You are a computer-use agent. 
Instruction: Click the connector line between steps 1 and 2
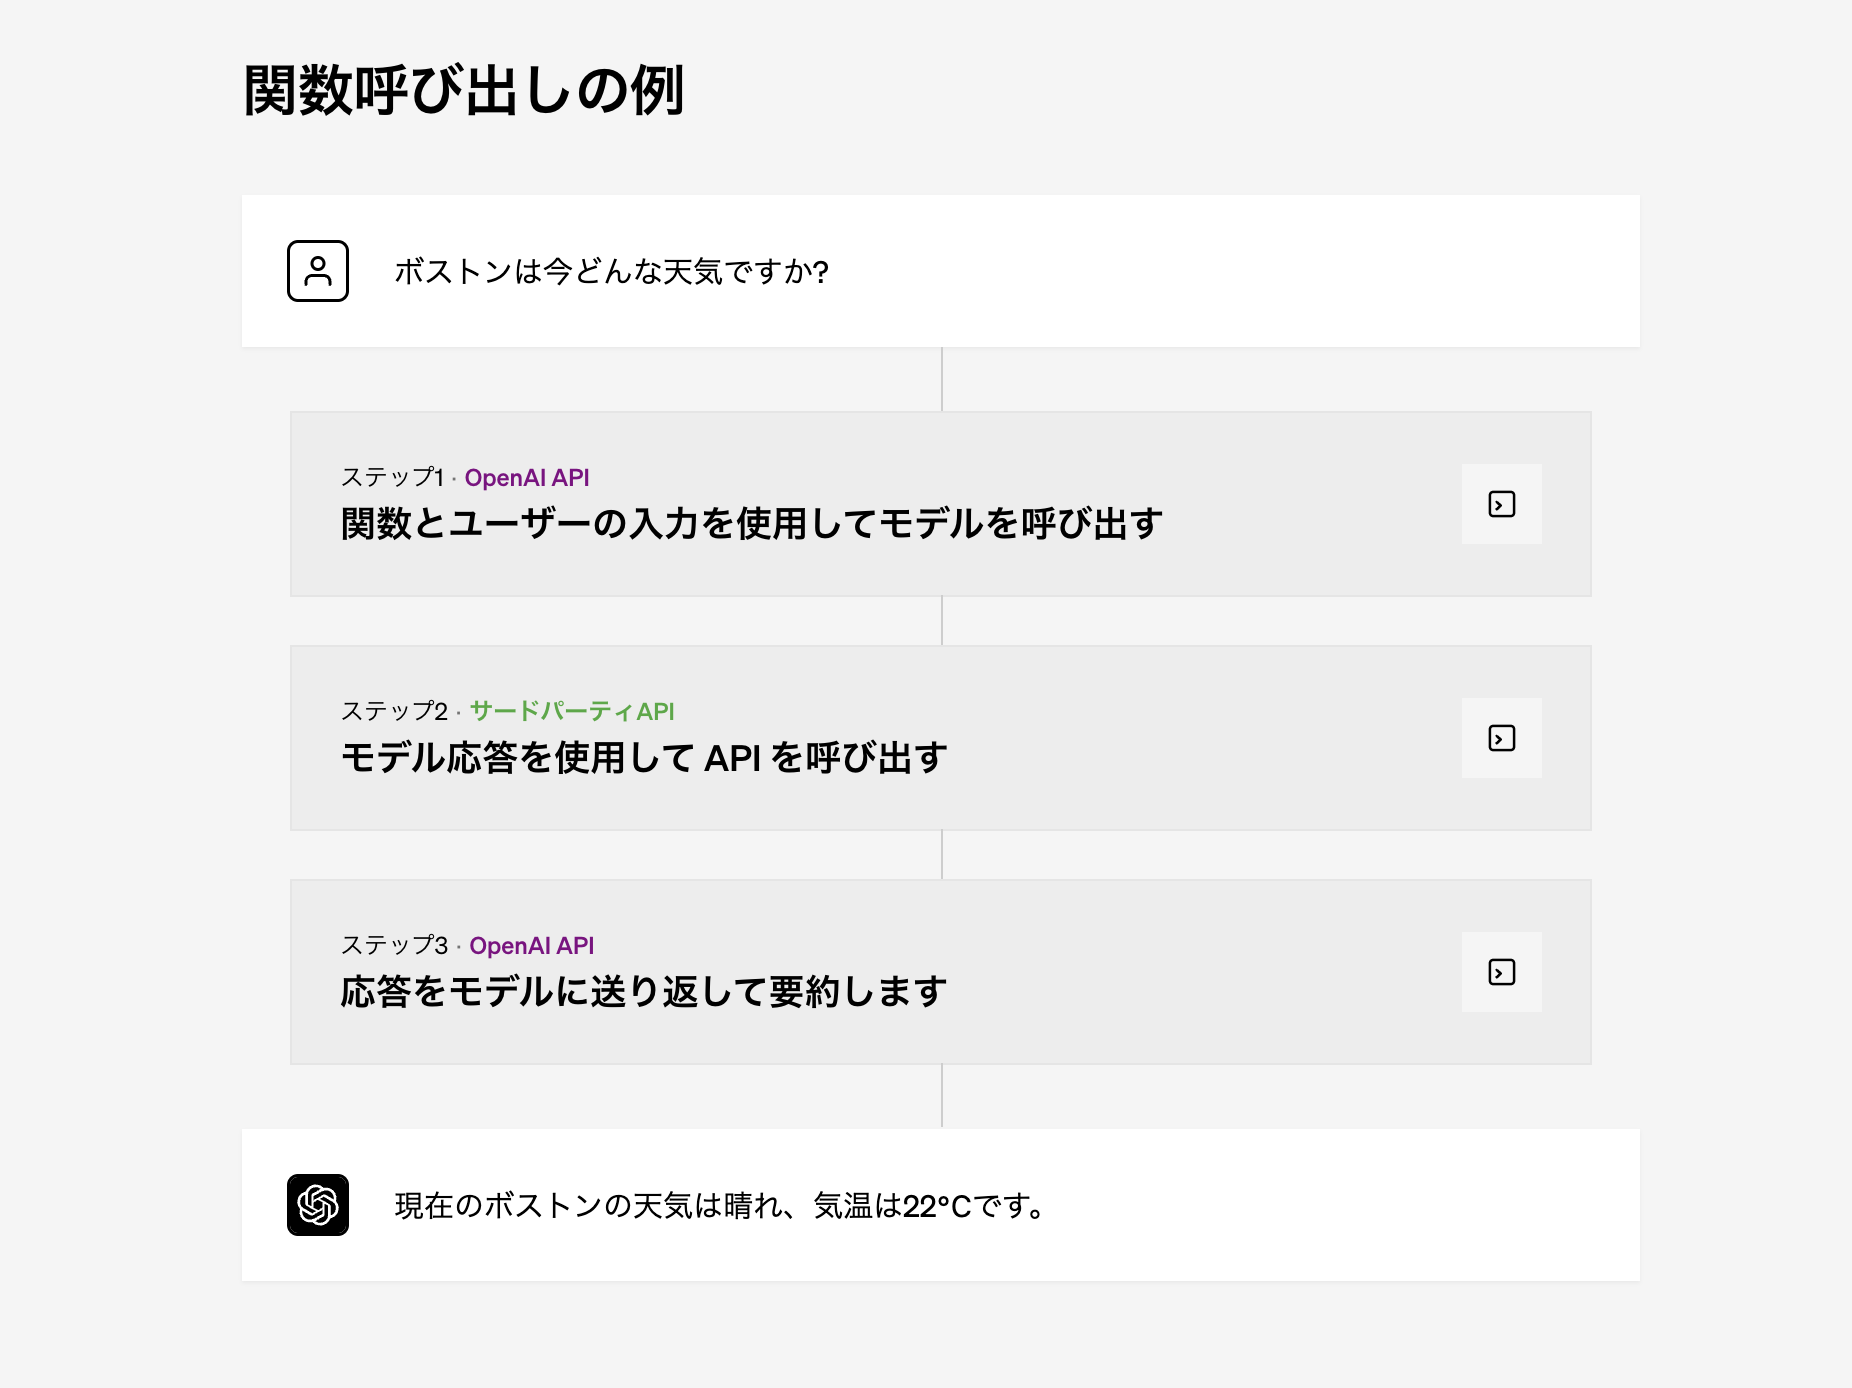(942, 621)
